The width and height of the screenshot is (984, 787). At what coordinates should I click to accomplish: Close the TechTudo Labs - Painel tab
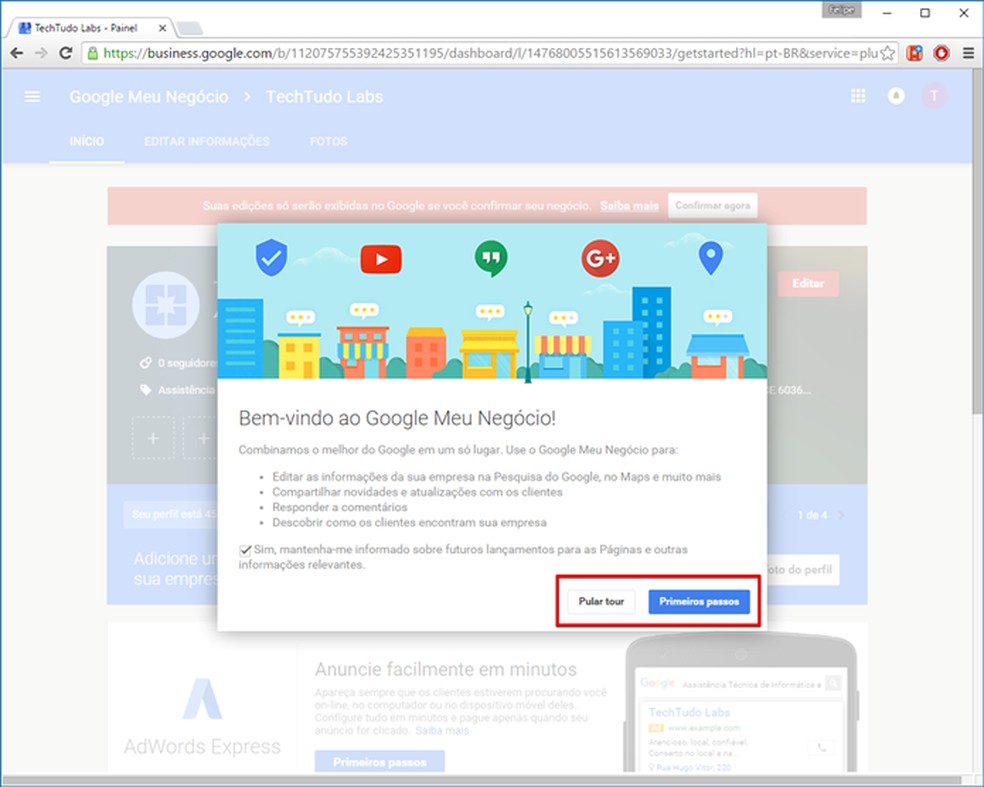click(x=162, y=28)
